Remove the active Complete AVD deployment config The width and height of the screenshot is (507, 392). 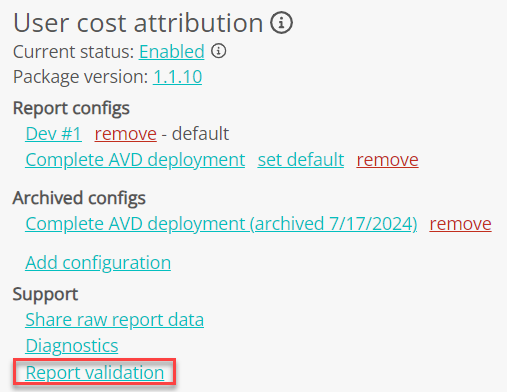(387, 160)
